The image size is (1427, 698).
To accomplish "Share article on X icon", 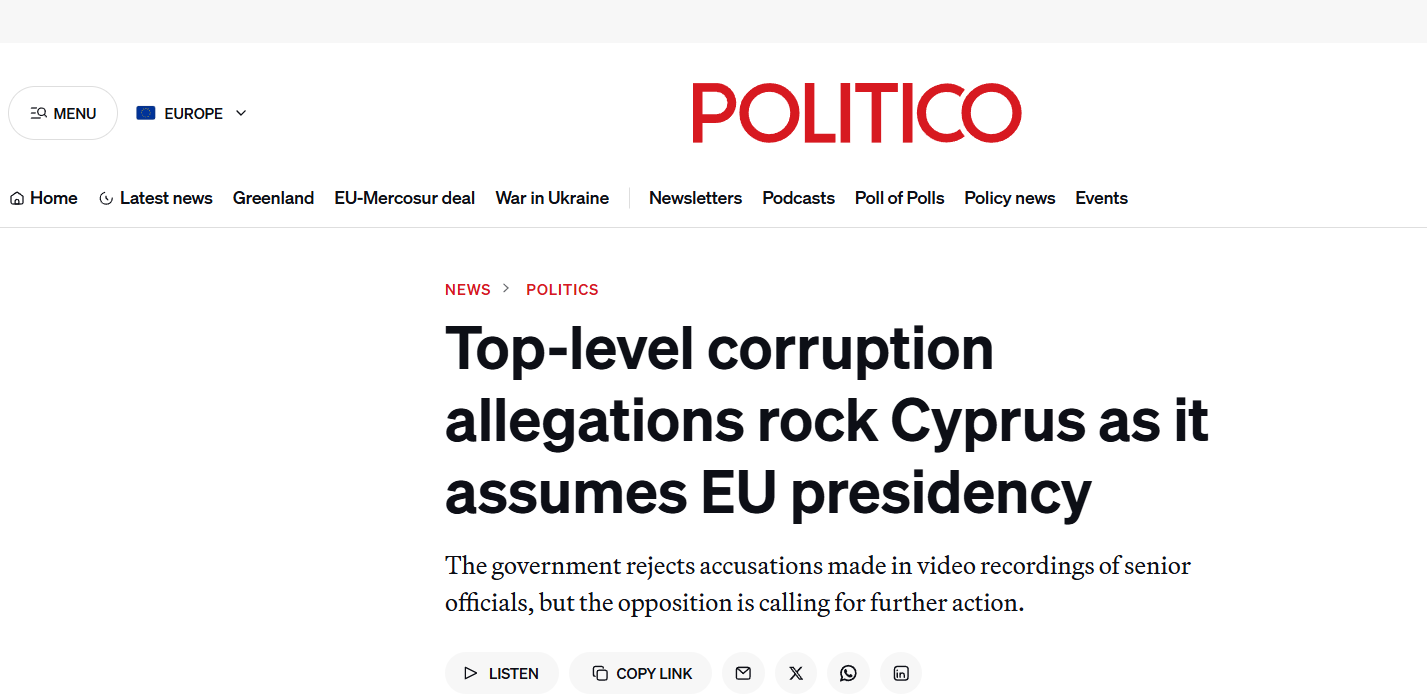I will (x=796, y=673).
